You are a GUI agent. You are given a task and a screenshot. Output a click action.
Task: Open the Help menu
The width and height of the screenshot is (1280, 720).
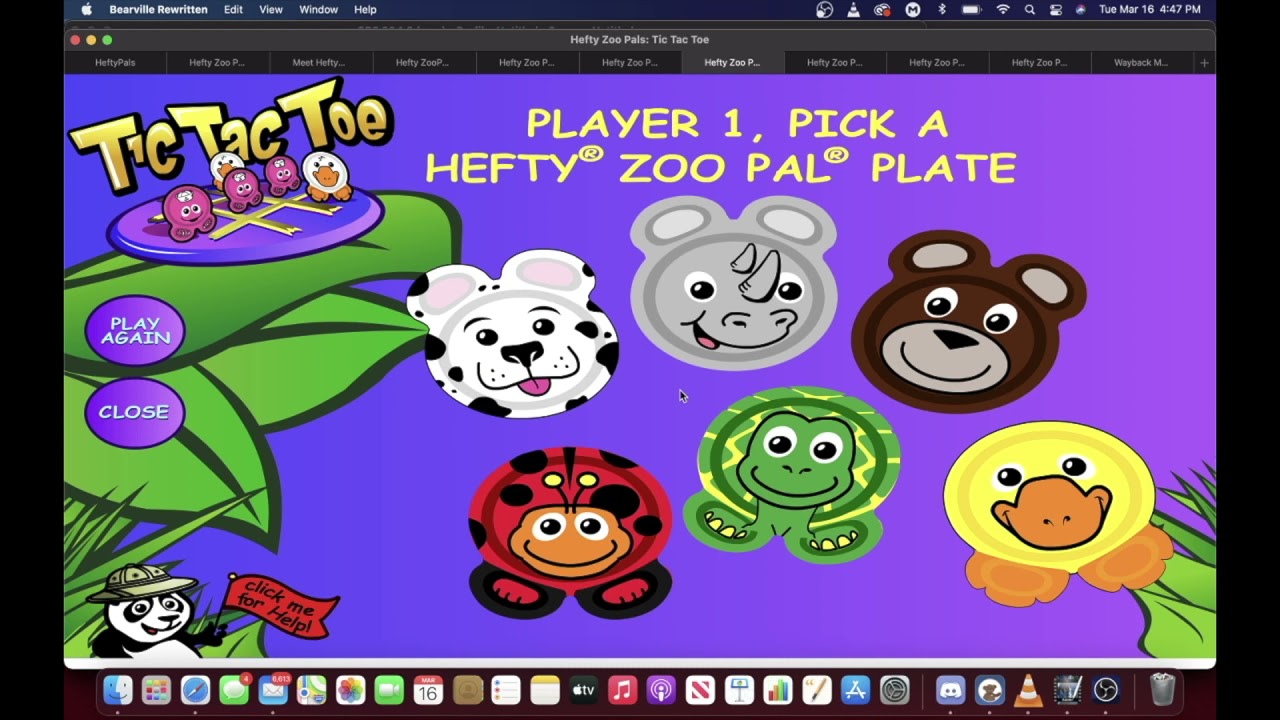(365, 9)
